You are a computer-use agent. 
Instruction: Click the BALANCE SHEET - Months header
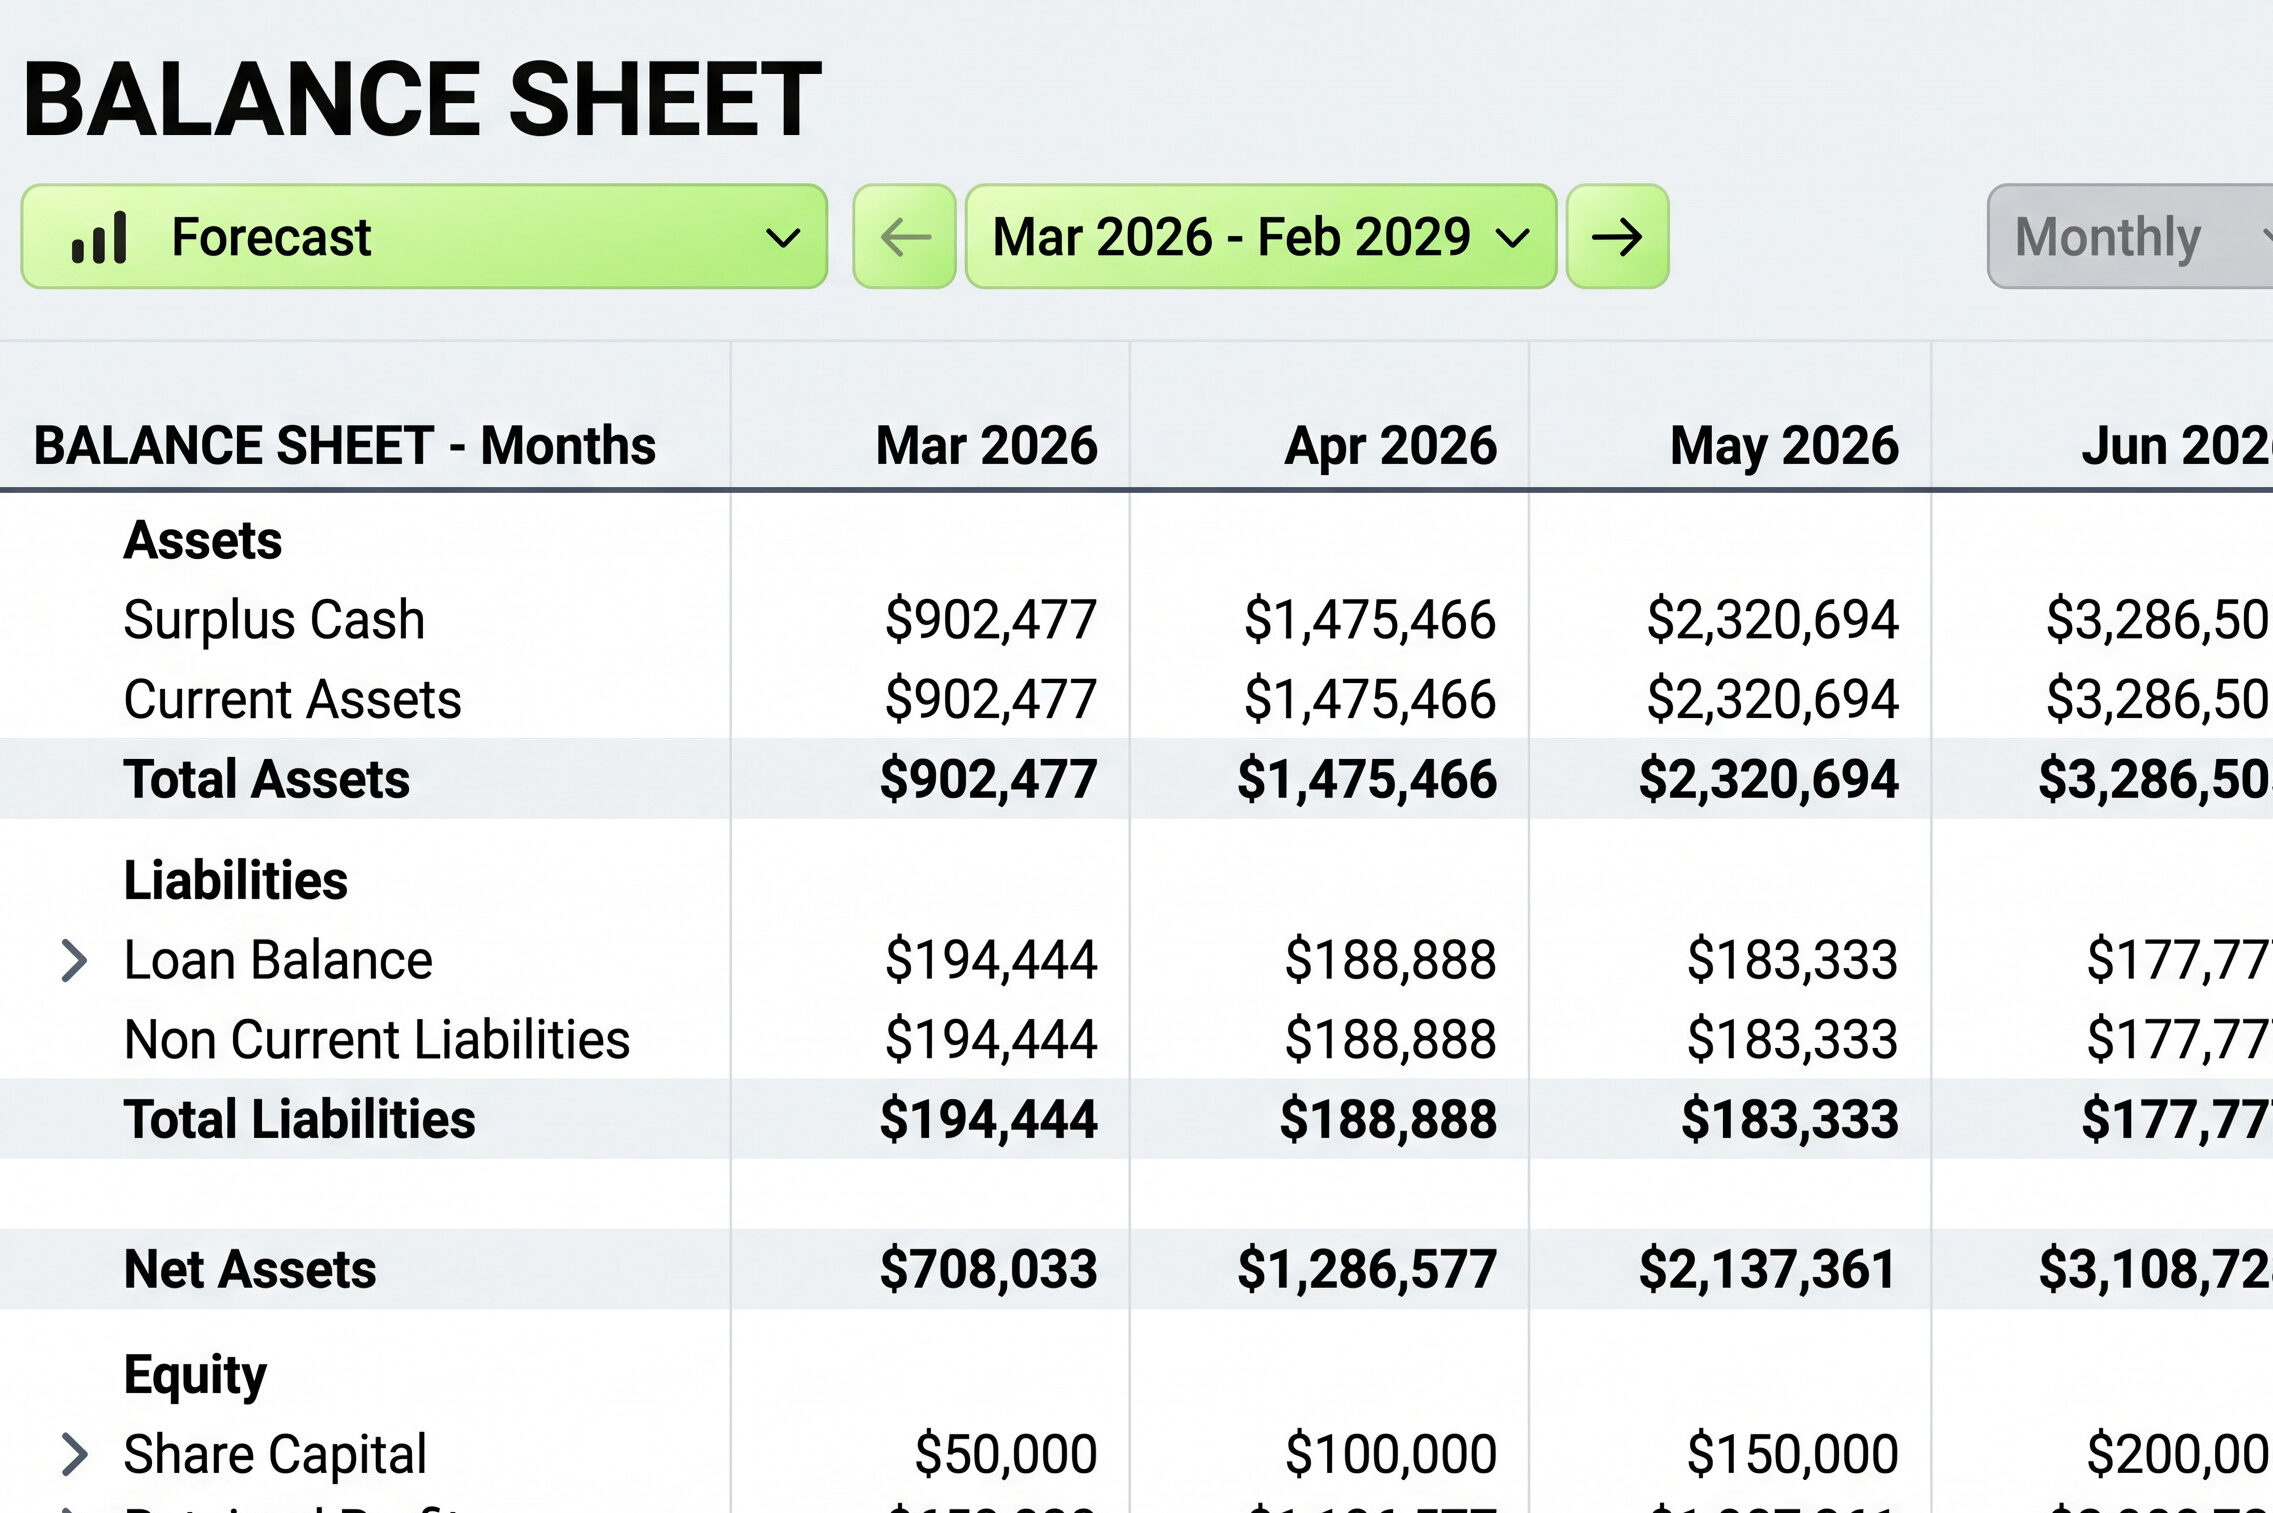click(x=345, y=445)
